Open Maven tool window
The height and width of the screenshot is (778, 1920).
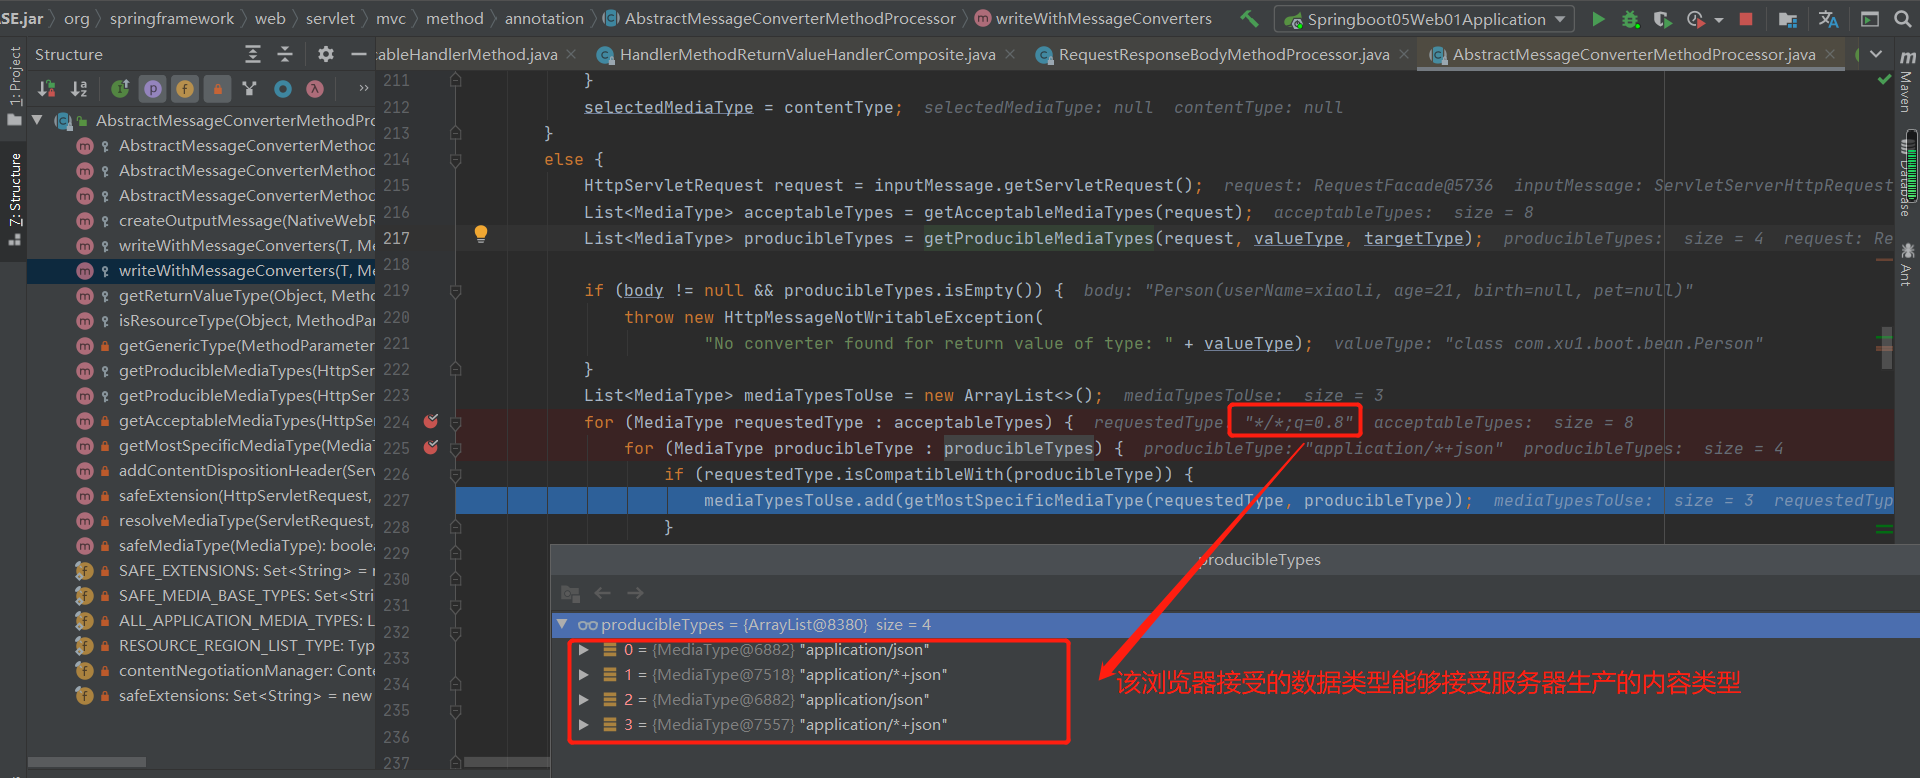click(x=1906, y=82)
